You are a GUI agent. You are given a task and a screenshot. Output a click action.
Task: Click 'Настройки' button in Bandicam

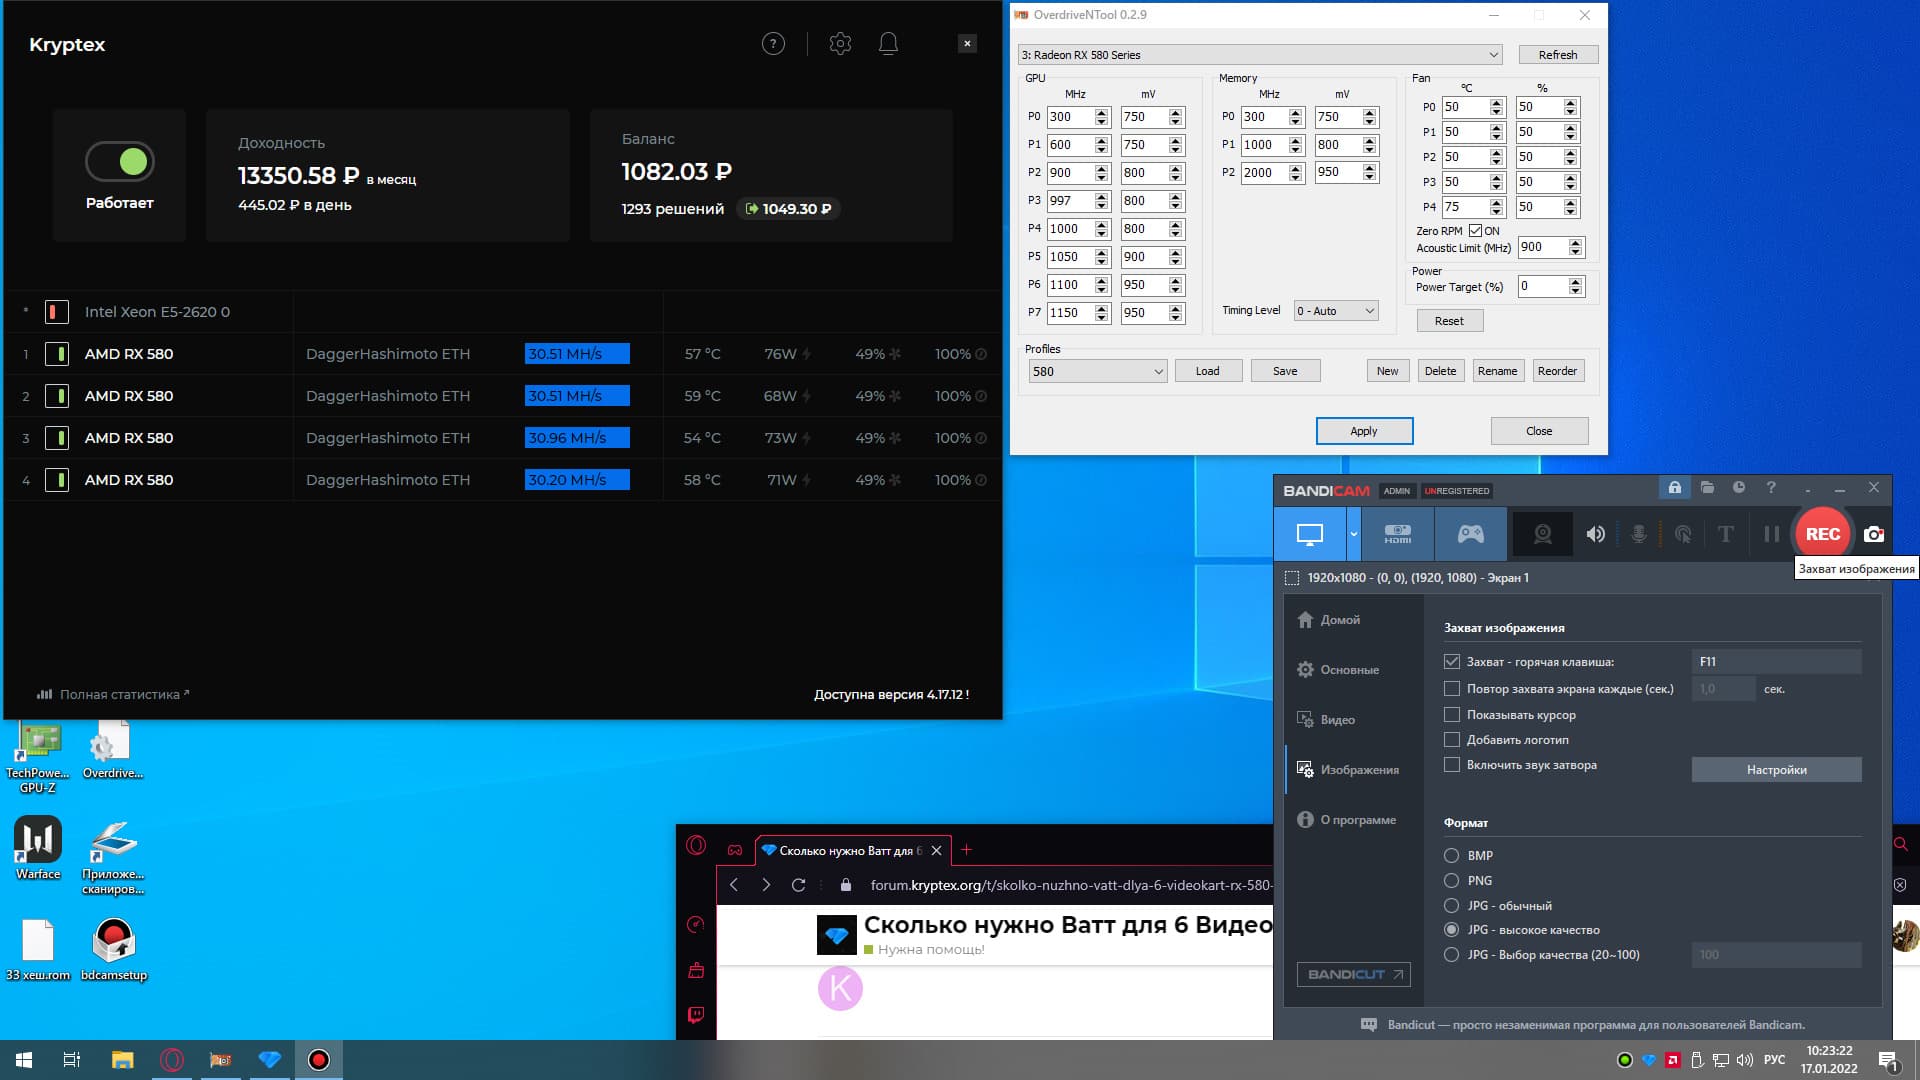pos(1776,770)
